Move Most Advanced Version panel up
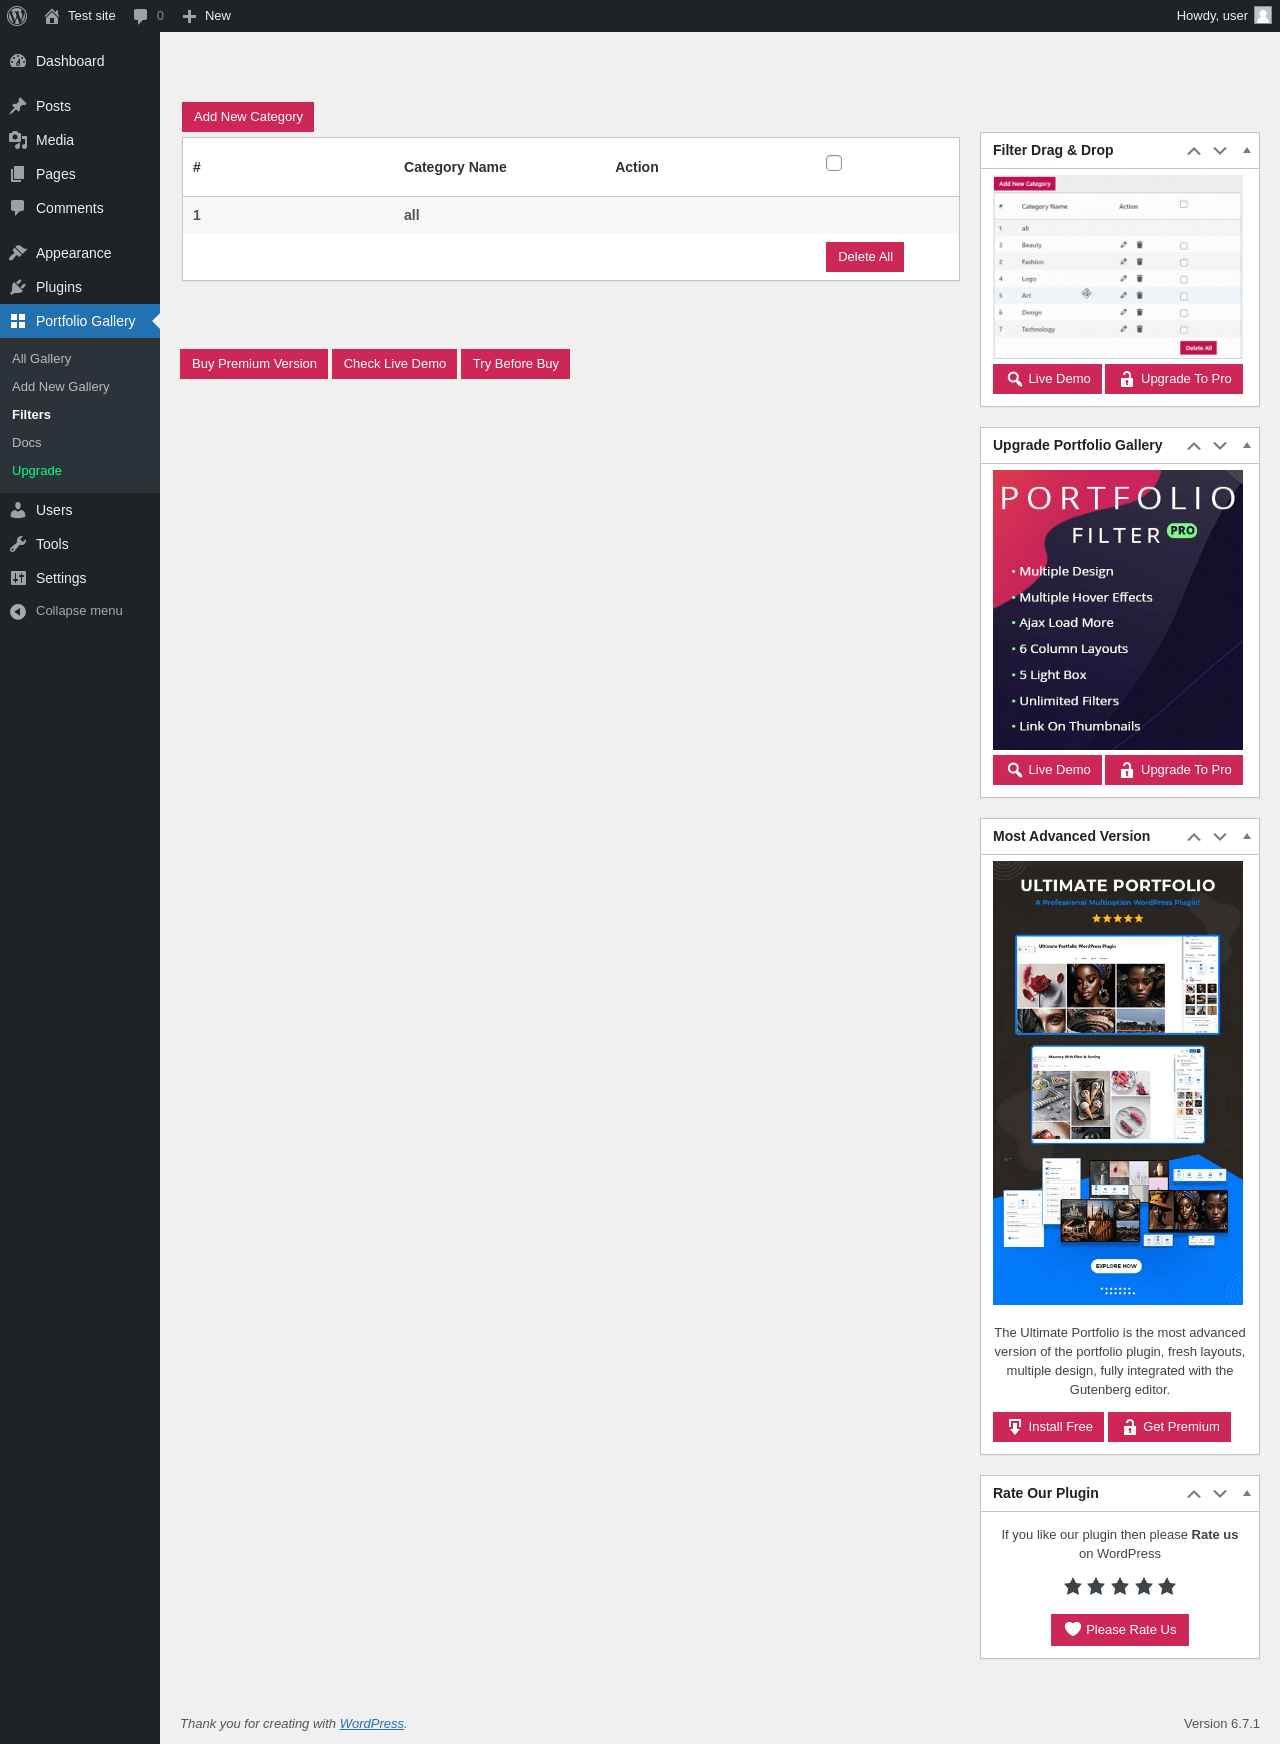The height and width of the screenshot is (1744, 1280). click(x=1194, y=837)
